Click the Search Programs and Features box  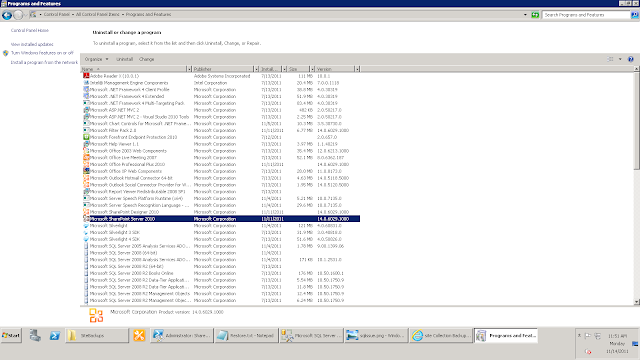[587, 15]
